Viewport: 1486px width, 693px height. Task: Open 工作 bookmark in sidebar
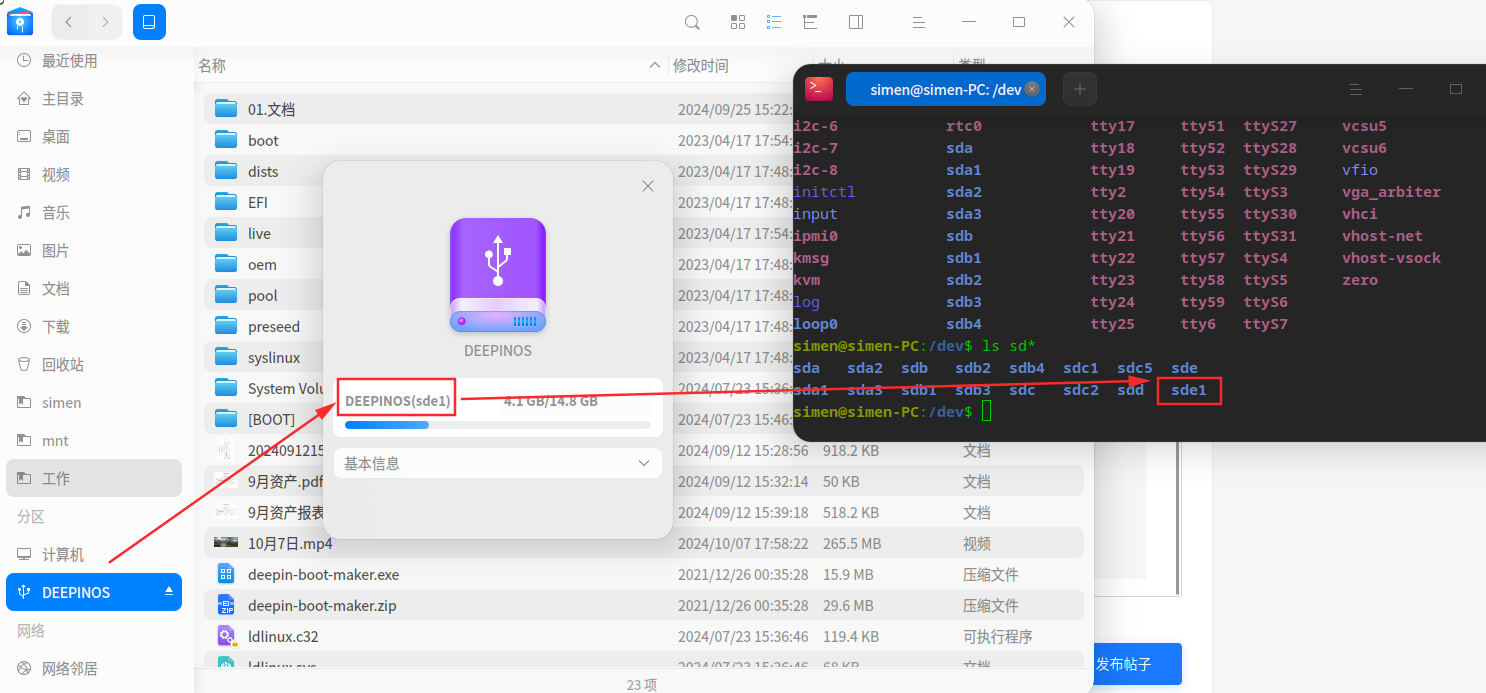click(x=94, y=479)
